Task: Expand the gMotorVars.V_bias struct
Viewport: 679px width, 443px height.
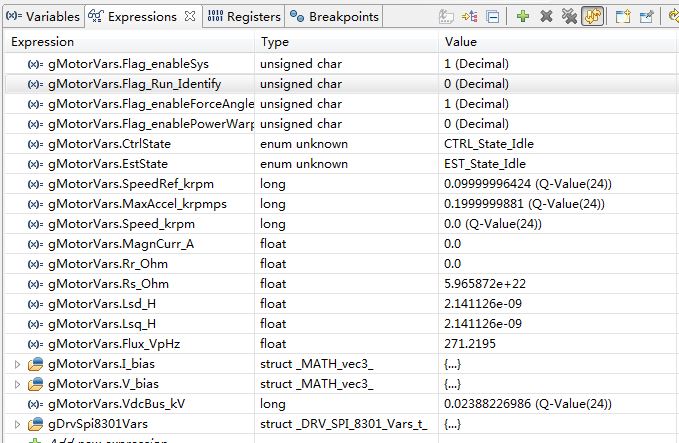Action: (17, 384)
